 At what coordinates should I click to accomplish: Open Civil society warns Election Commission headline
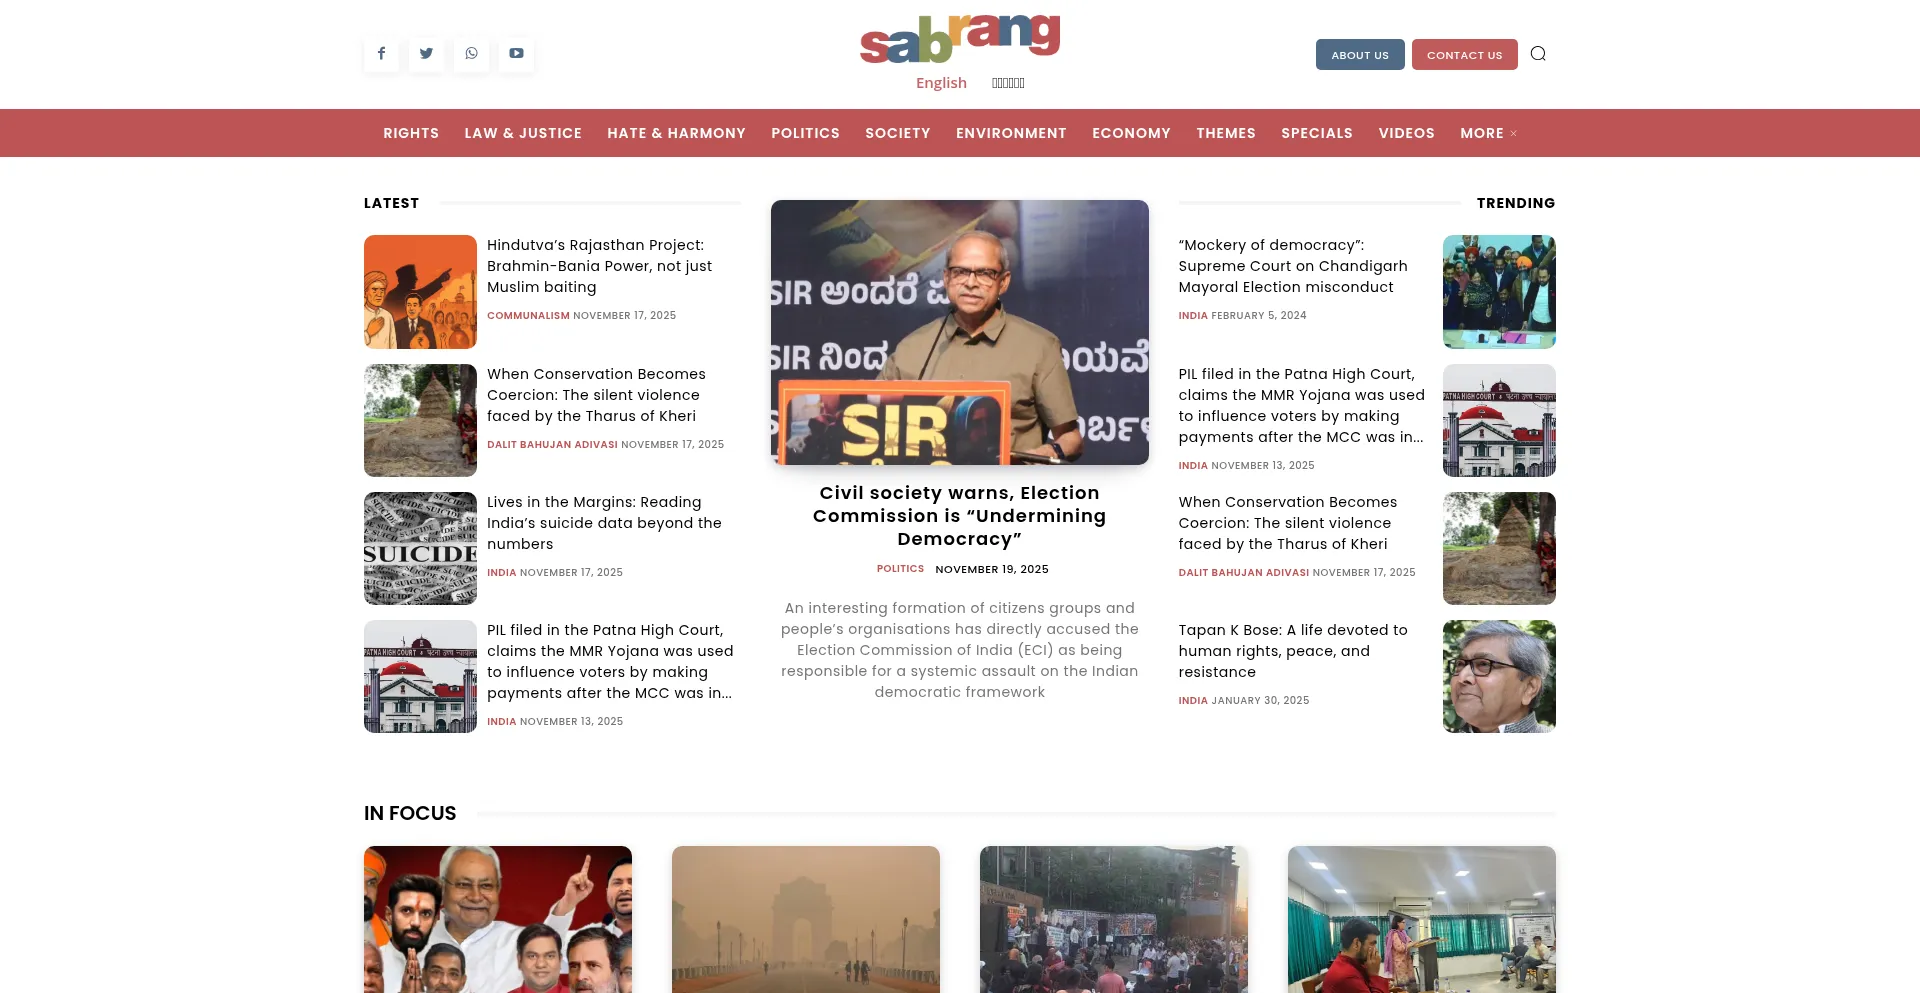pos(959,516)
